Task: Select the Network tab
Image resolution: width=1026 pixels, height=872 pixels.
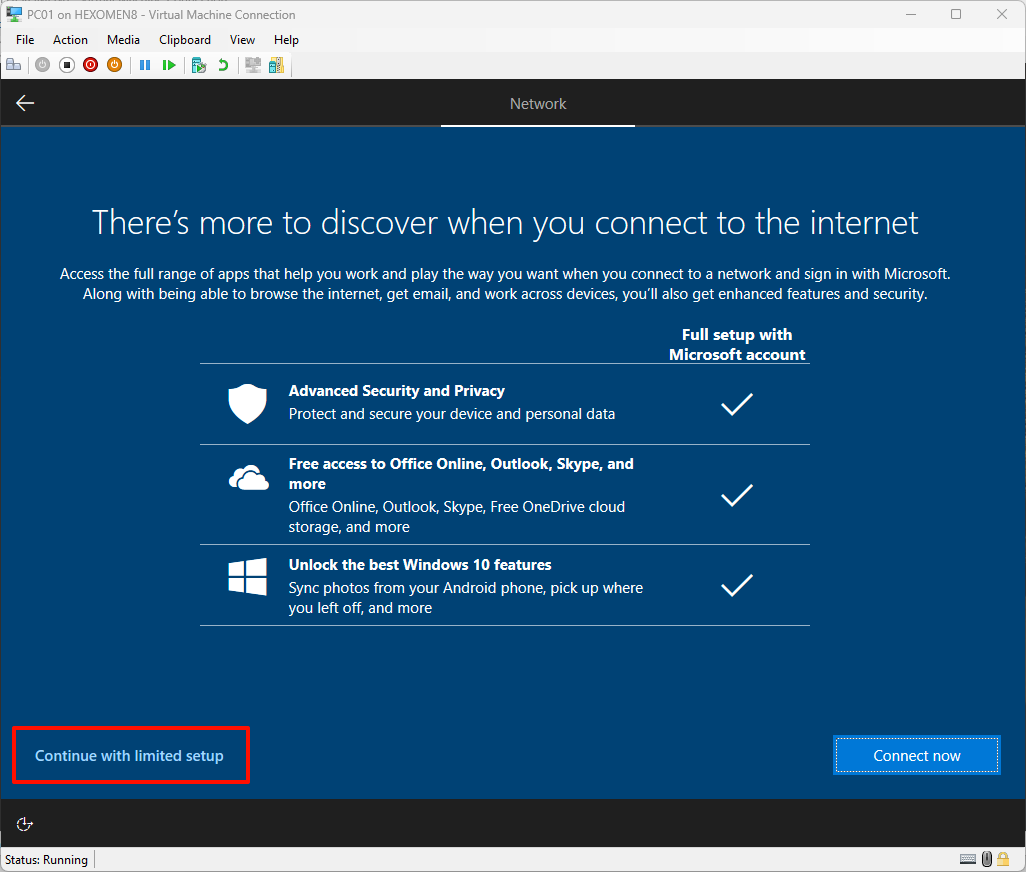Action: 538,103
